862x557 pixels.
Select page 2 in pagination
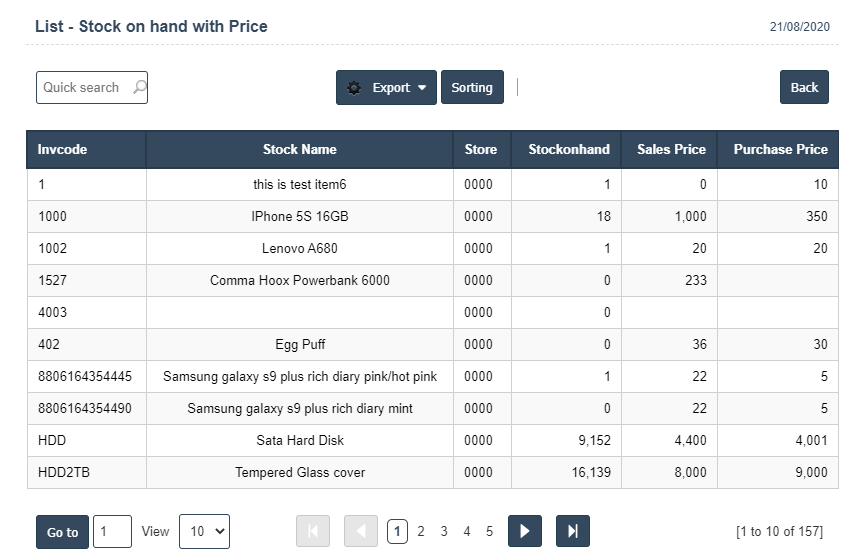pos(421,532)
